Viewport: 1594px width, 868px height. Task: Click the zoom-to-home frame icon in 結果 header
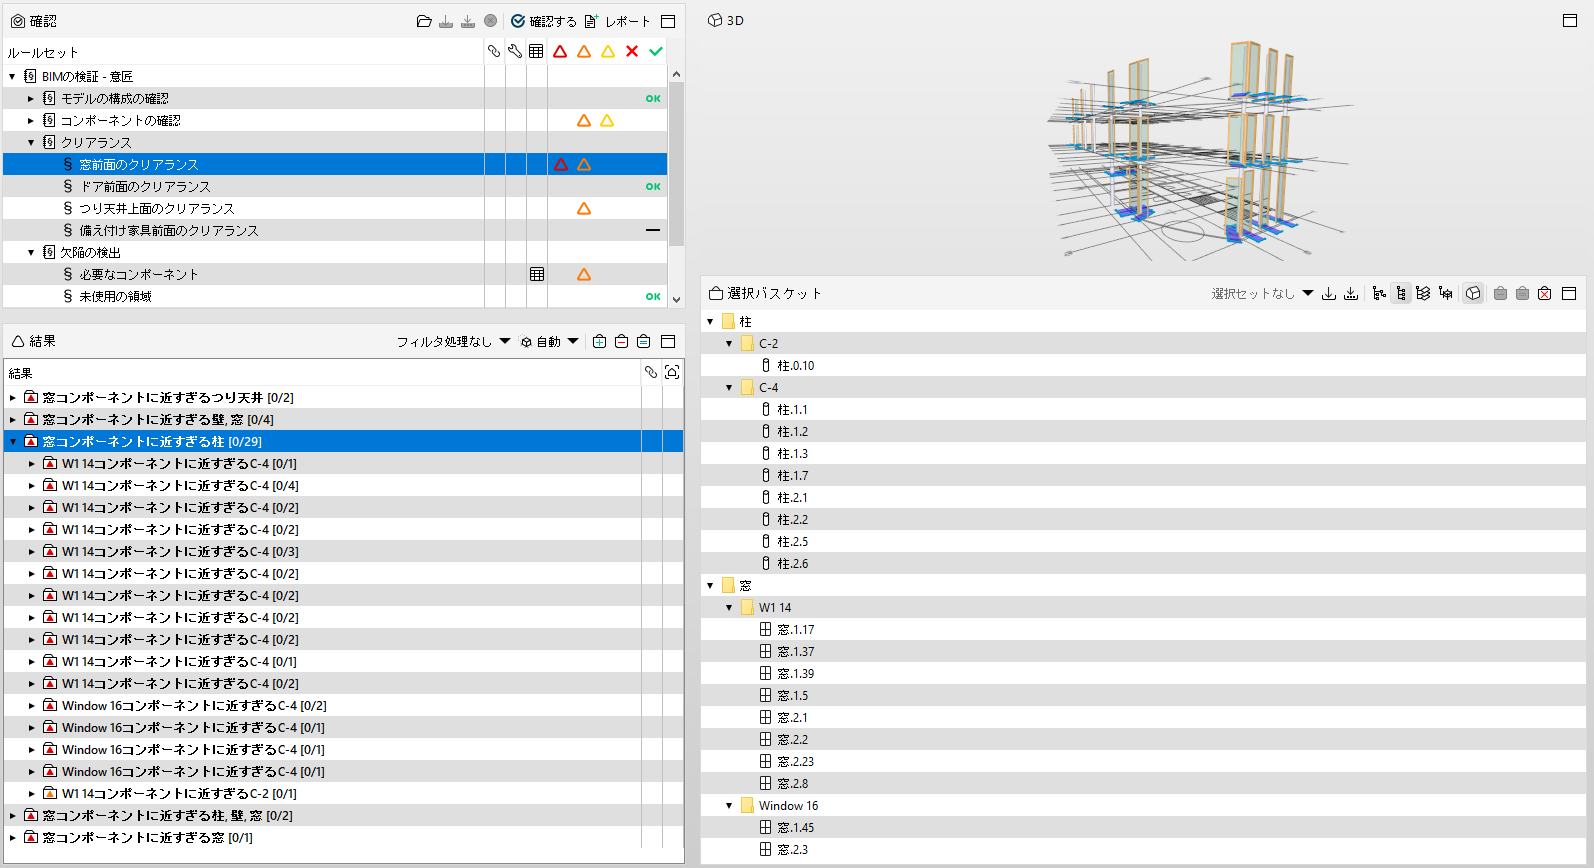(x=672, y=372)
